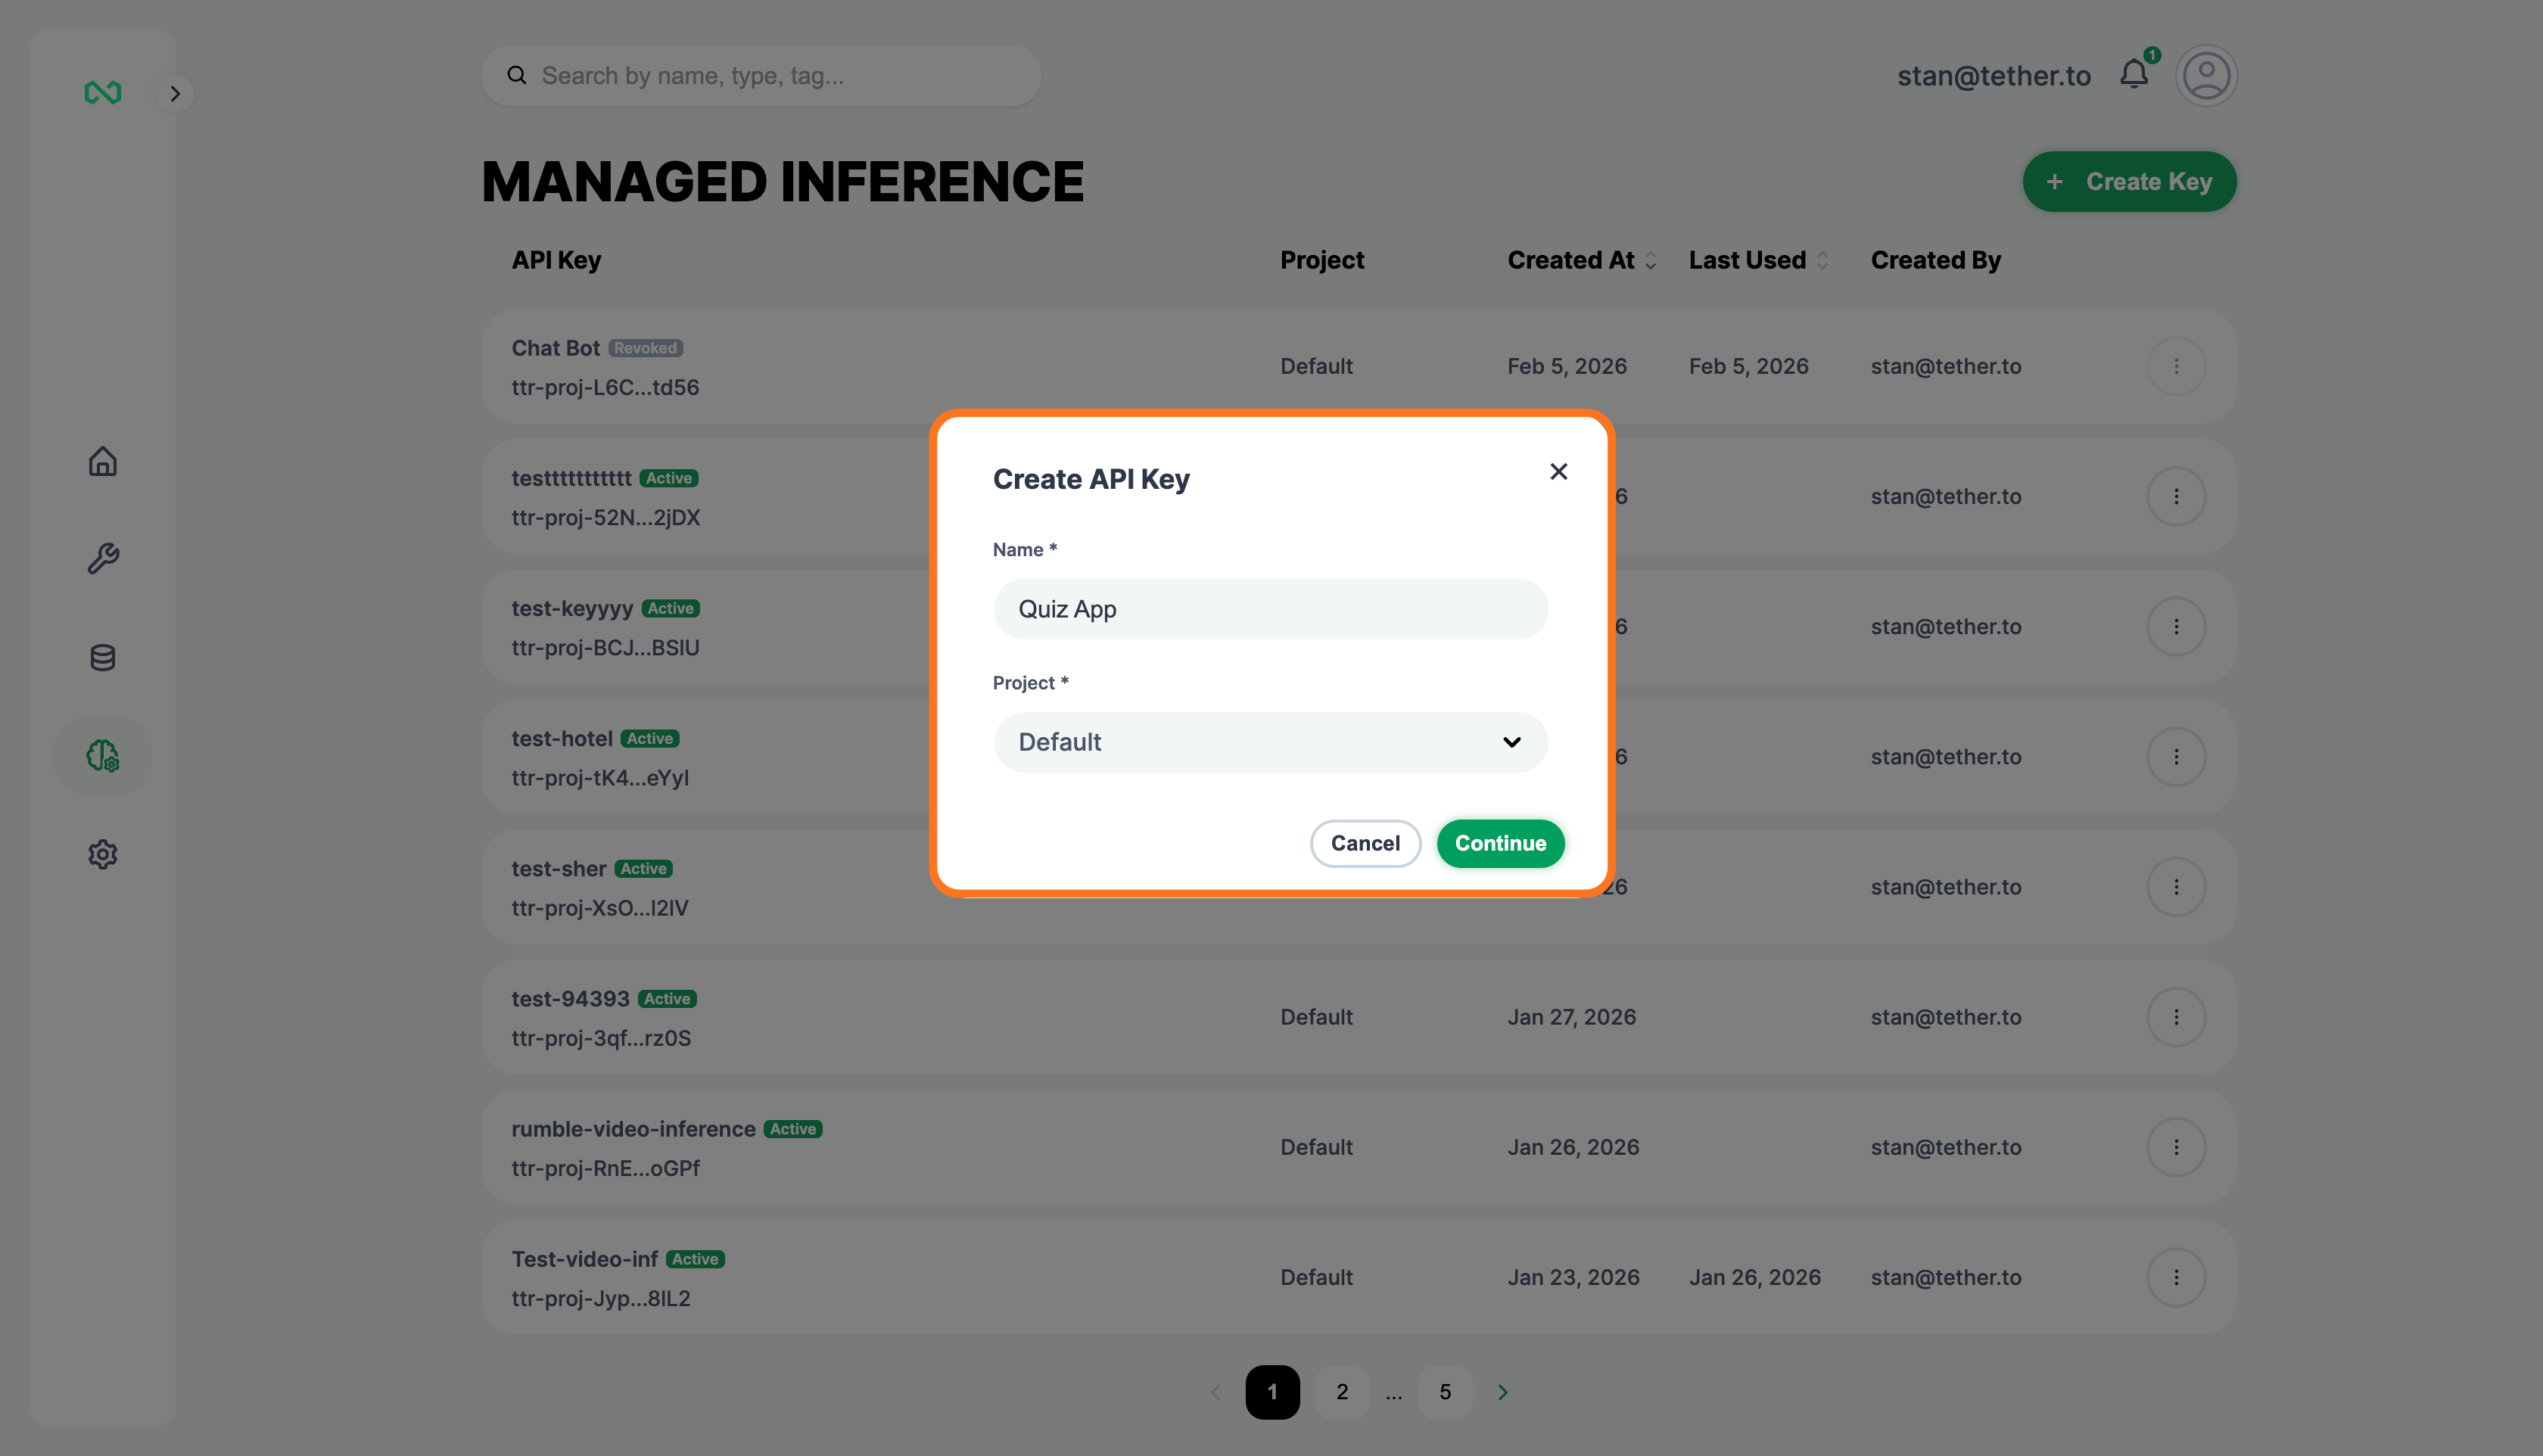The height and width of the screenshot is (1456, 2543).
Task: Click the Continue button
Action: coord(1500,843)
